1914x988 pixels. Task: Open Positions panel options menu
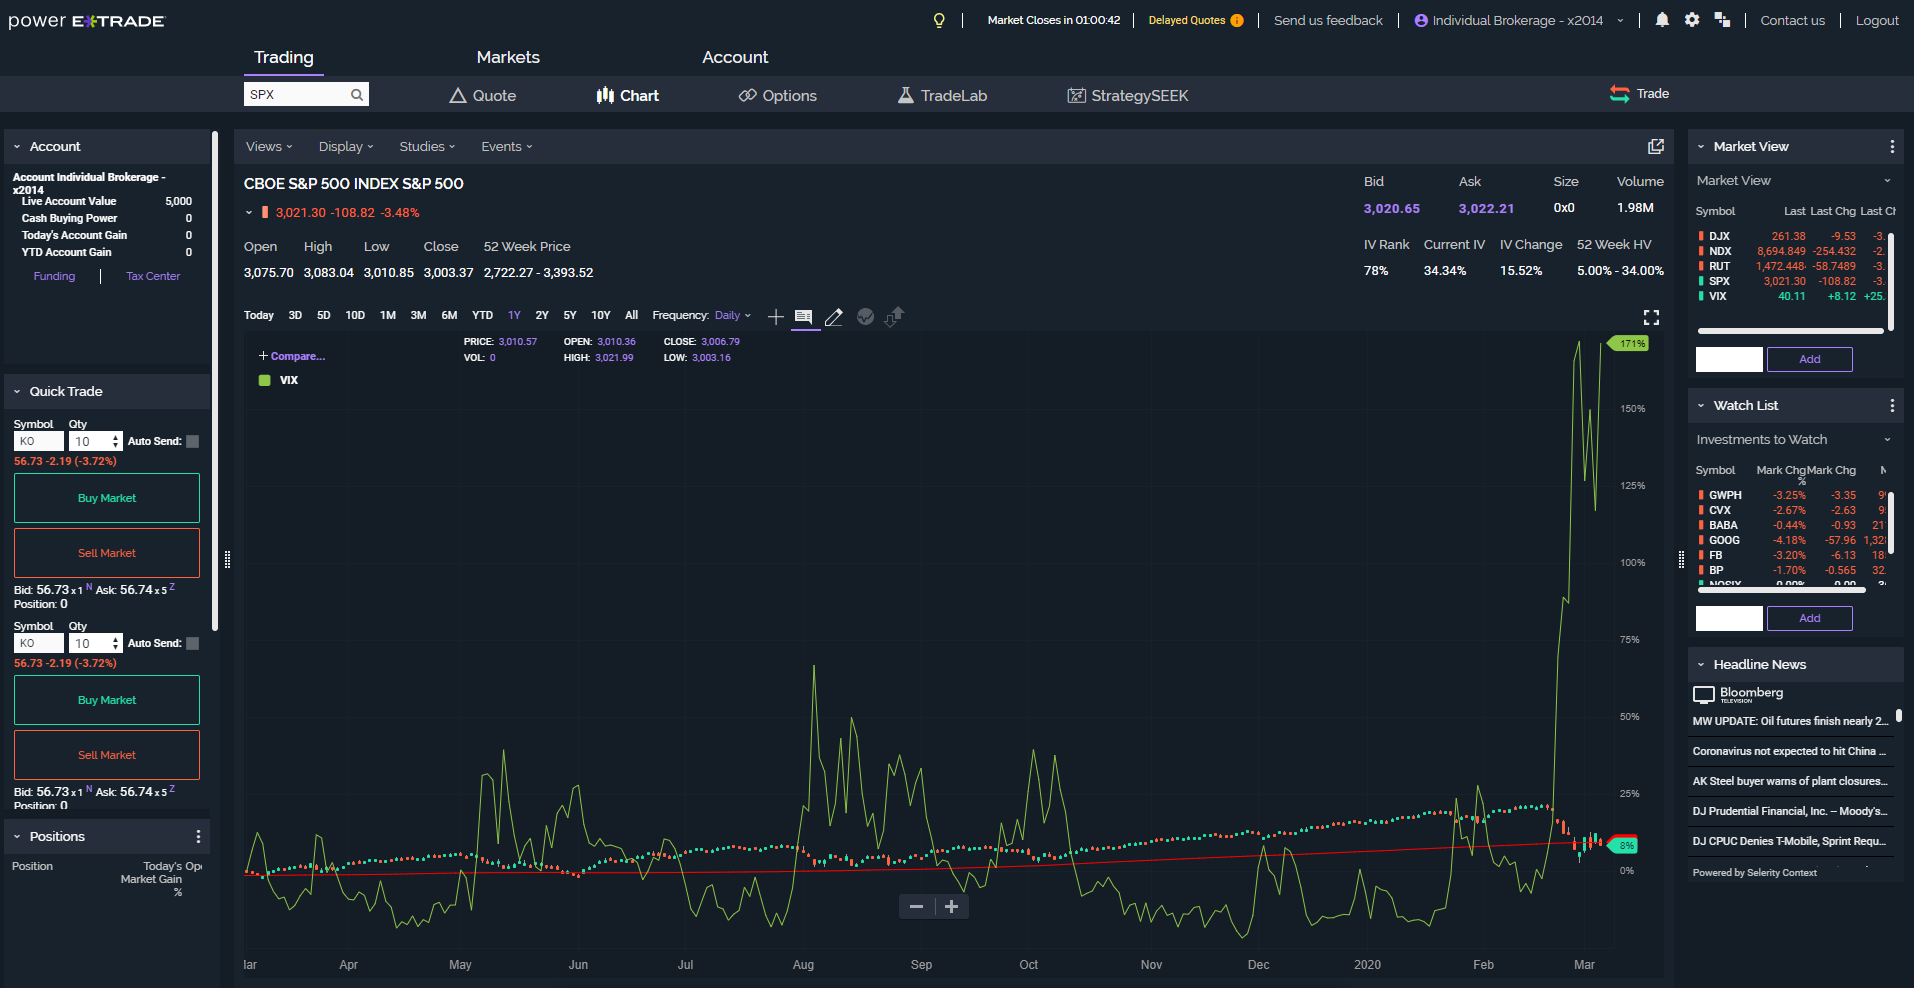[198, 837]
